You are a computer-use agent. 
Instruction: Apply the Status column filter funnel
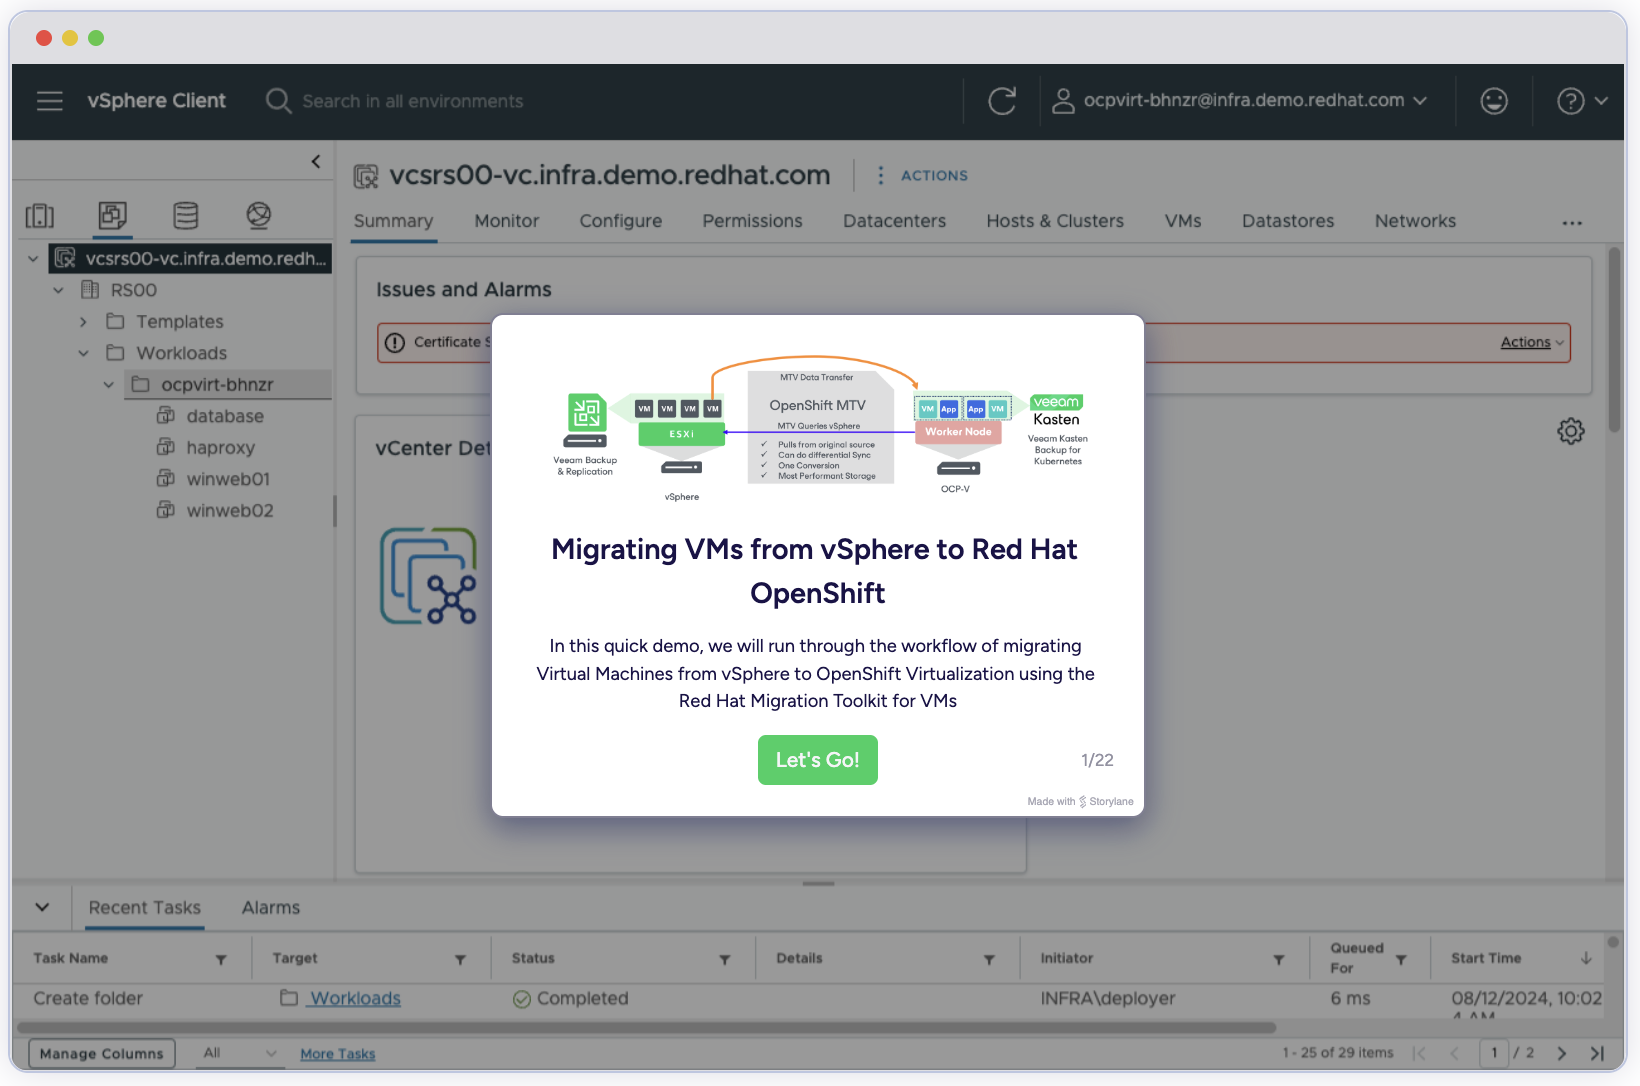(724, 958)
